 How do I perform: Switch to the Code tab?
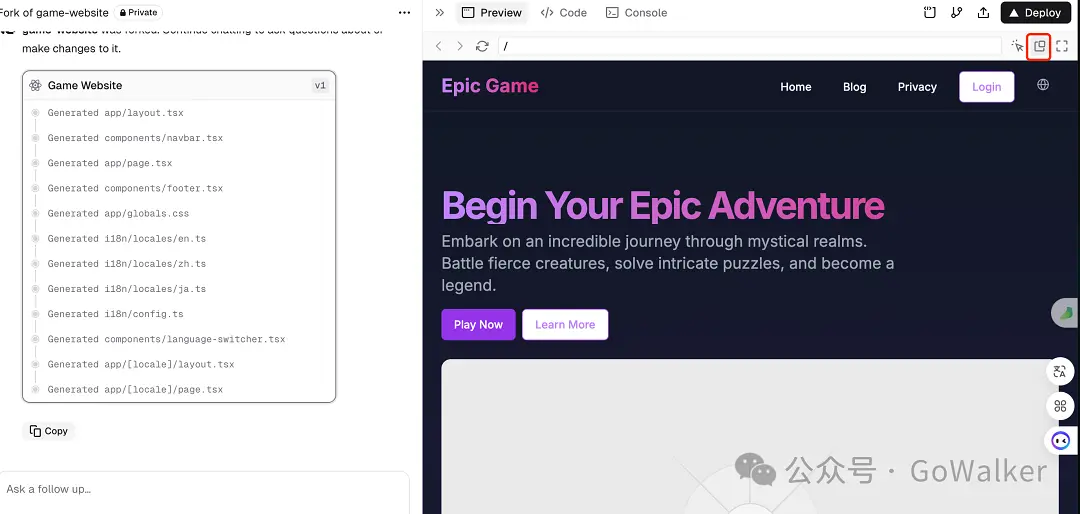click(564, 13)
